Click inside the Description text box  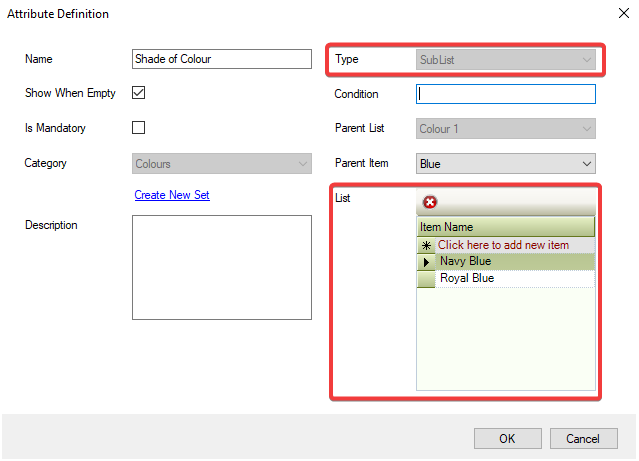(x=222, y=267)
